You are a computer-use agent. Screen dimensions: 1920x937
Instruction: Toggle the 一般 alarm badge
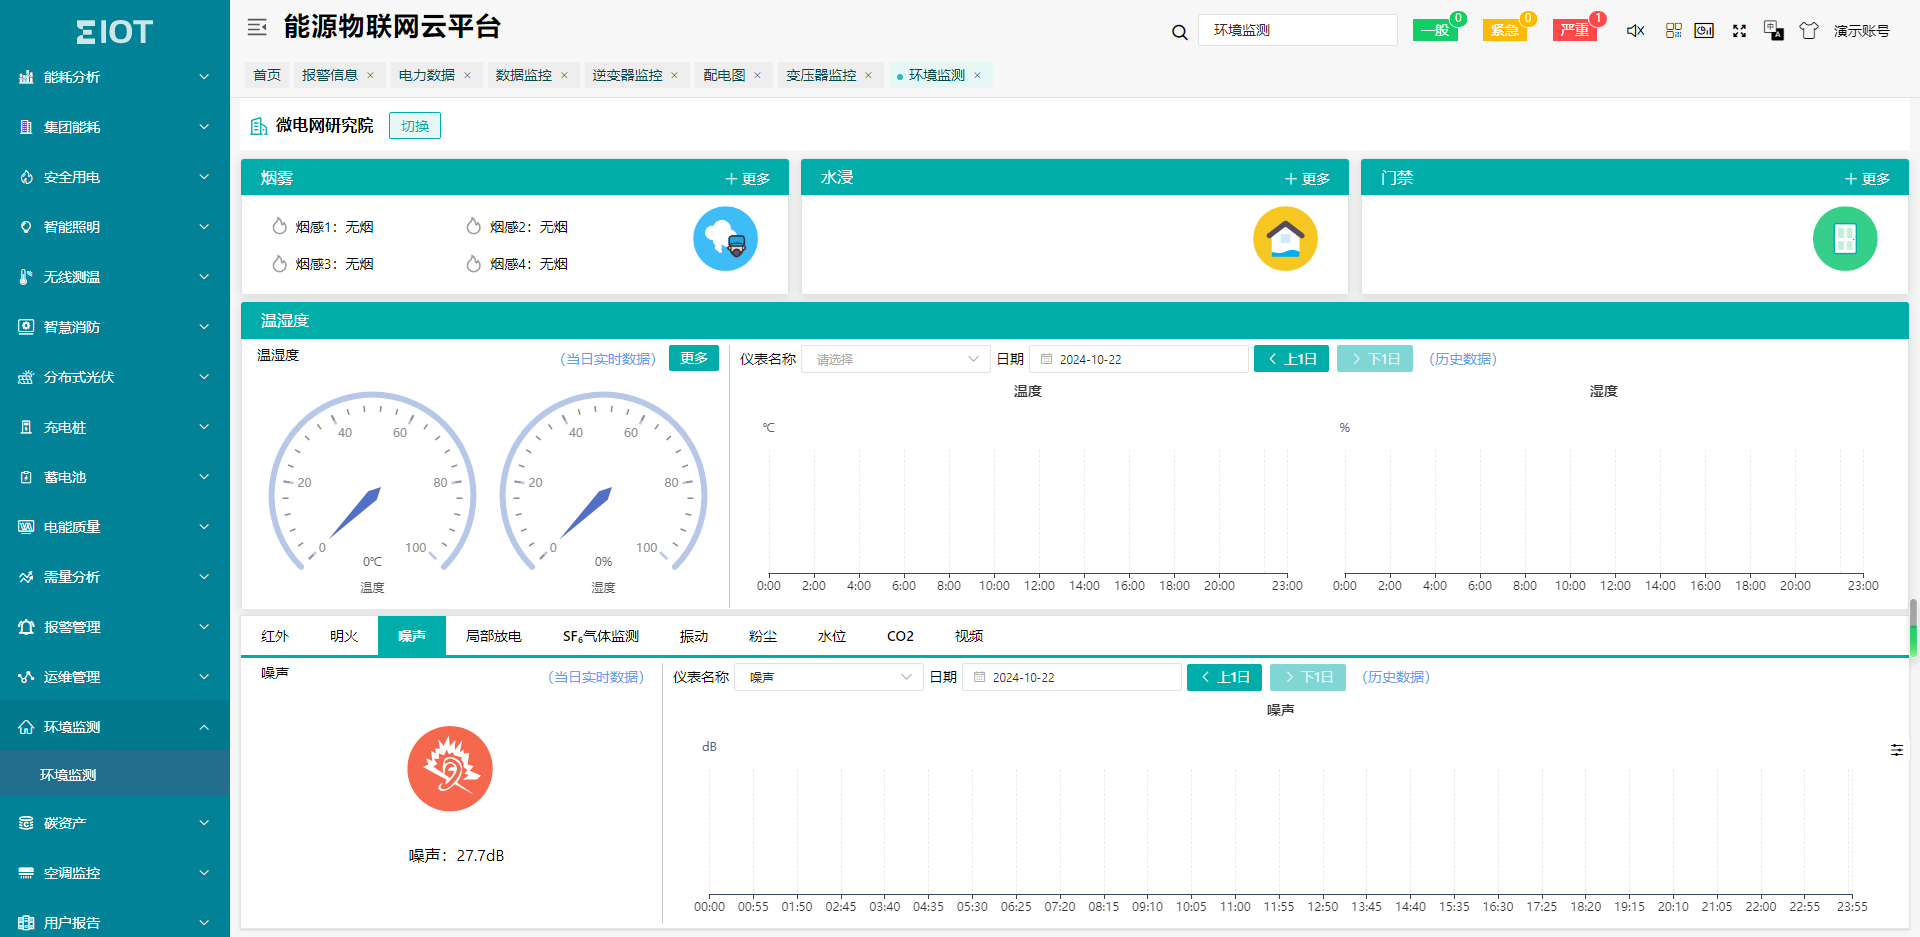1435,30
